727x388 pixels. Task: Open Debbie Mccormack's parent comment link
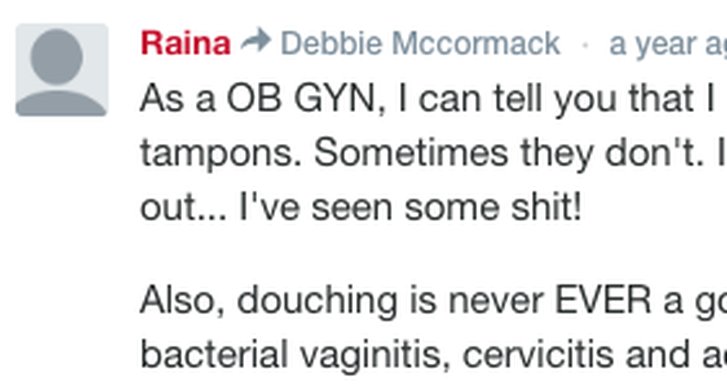421,44
